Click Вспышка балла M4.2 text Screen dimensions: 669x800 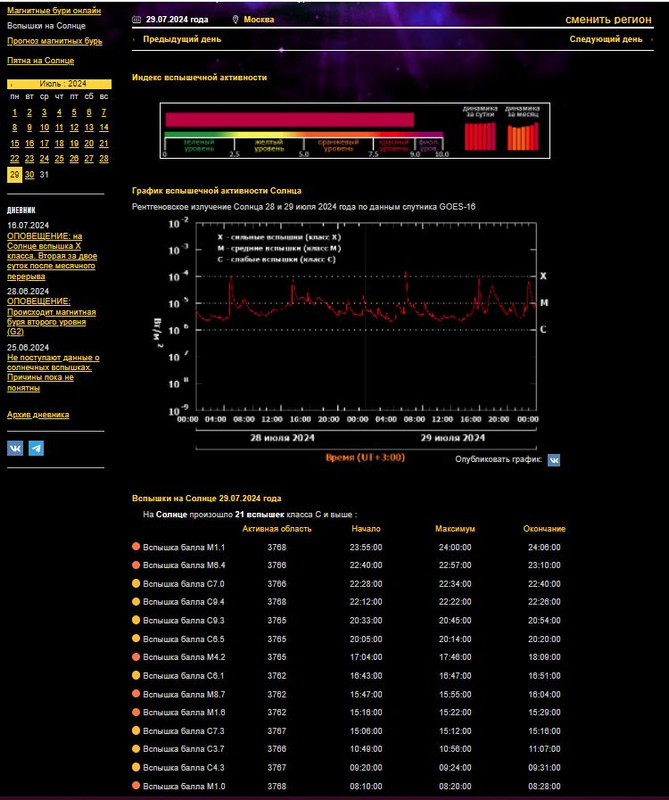[x=184, y=657]
